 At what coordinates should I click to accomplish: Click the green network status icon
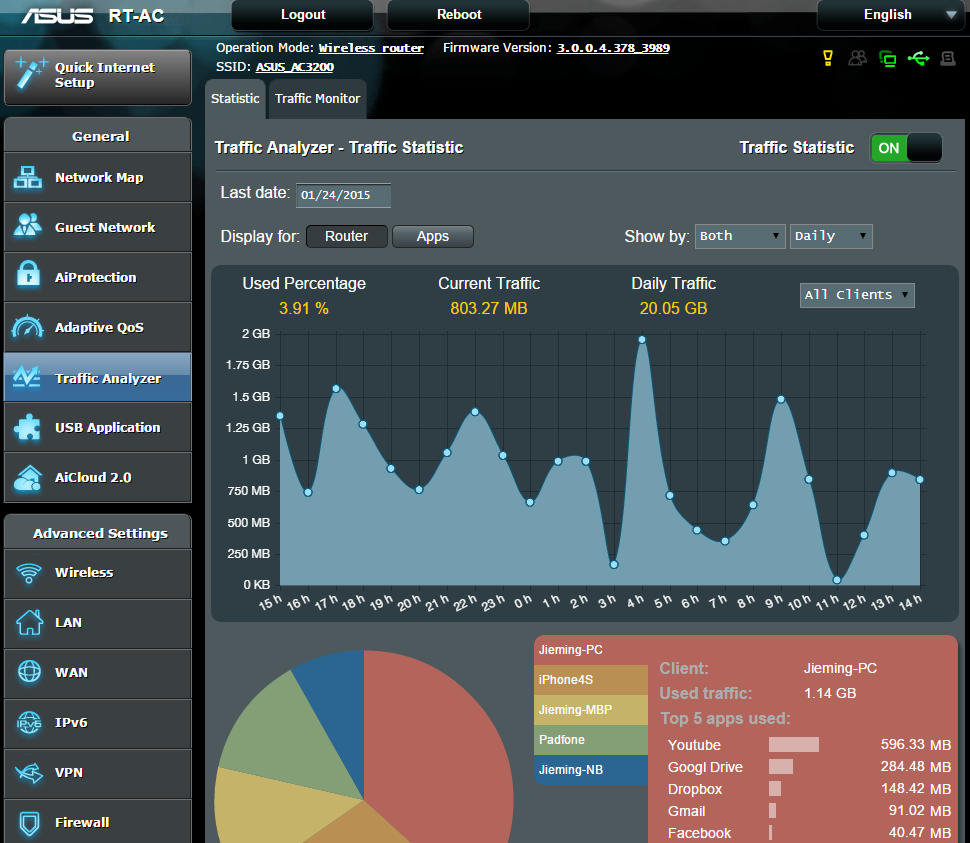888,59
